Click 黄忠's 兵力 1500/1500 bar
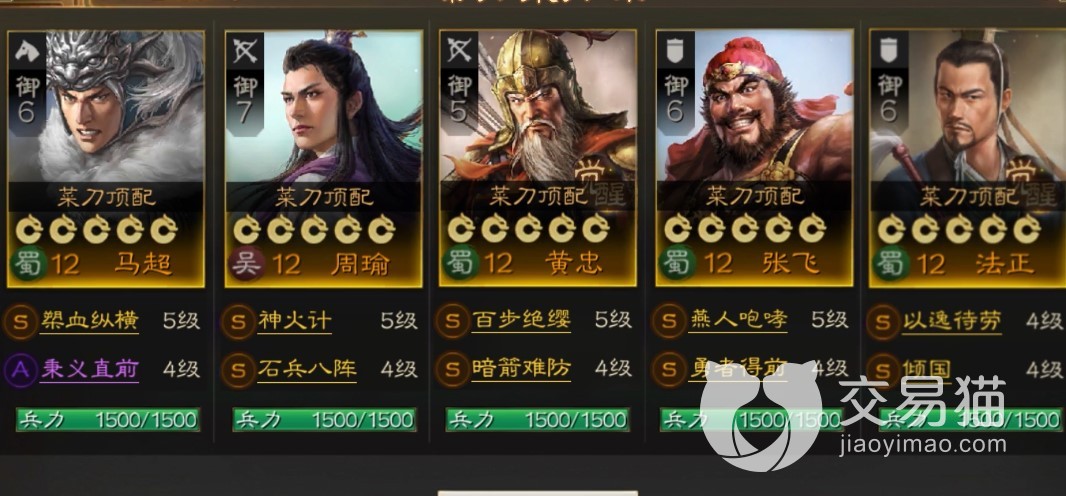Viewport: 1066px width, 496px height. tap(537, 420)
